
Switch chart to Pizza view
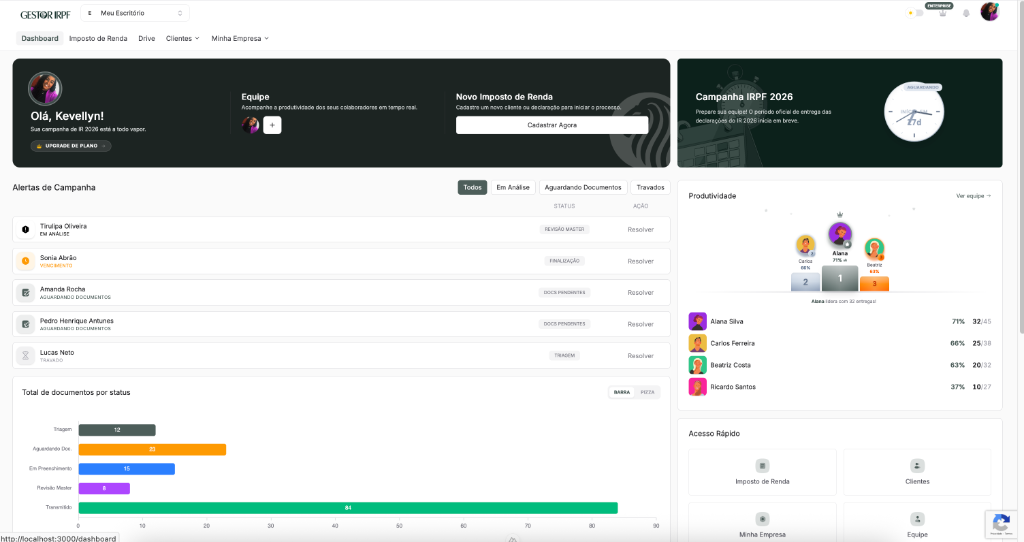tap(647, 392)
